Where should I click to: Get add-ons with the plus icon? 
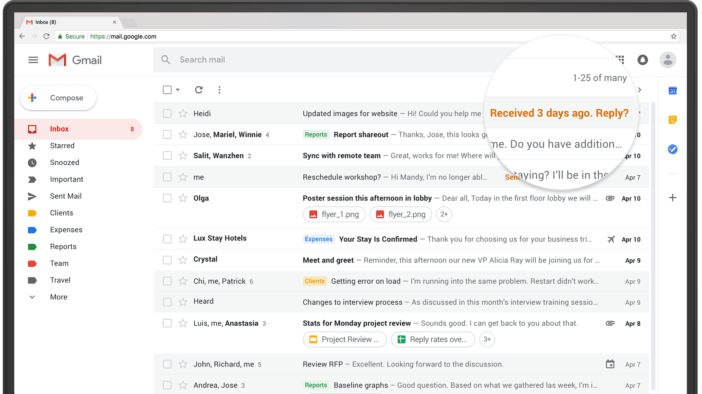(x=672, y=197)
